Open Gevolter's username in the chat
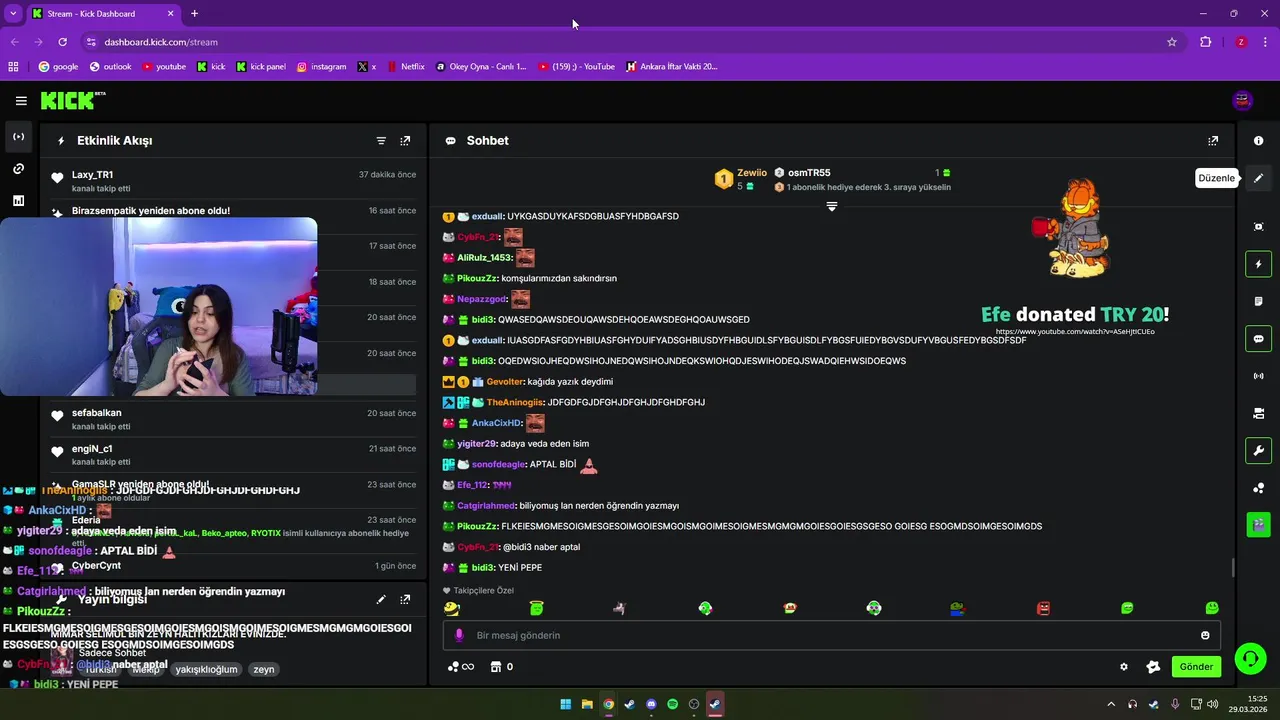The height and width of the screenshot is (720, 1280). [x=505, y=382]
